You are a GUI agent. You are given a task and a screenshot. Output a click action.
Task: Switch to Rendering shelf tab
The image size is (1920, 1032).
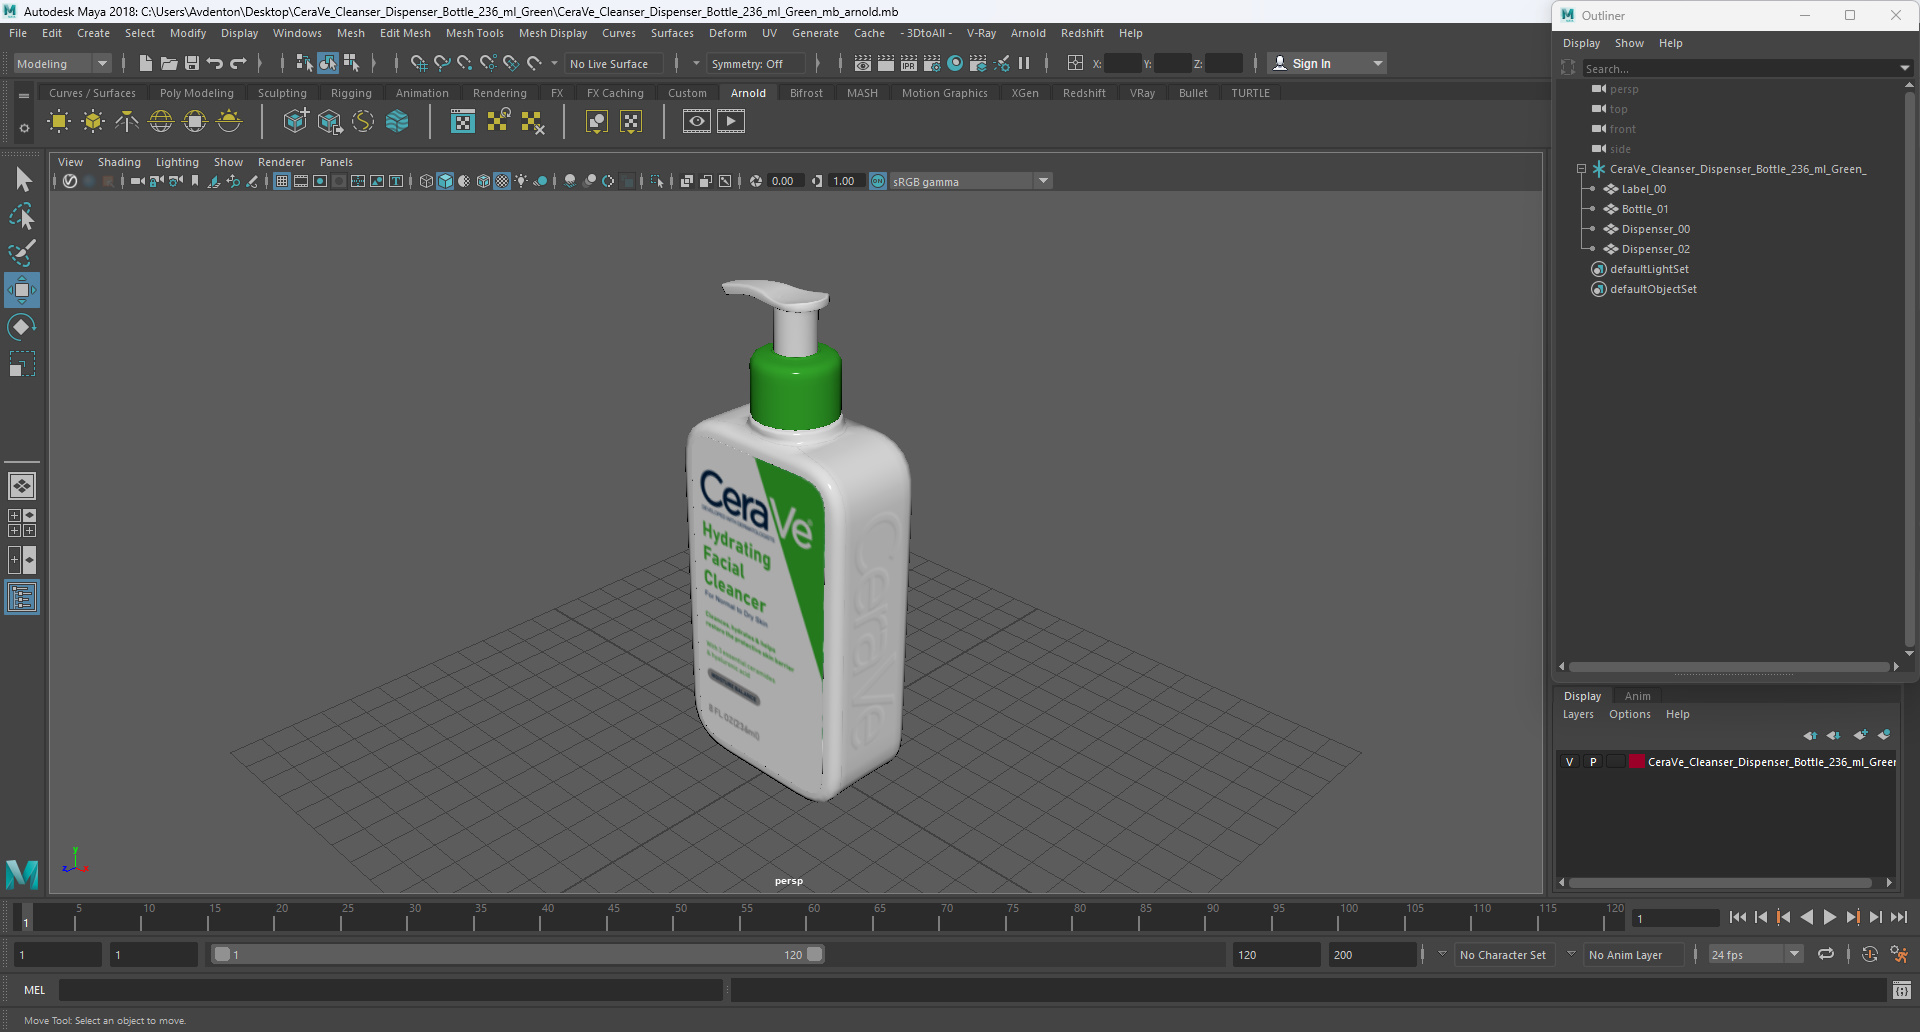pos(499,93)
